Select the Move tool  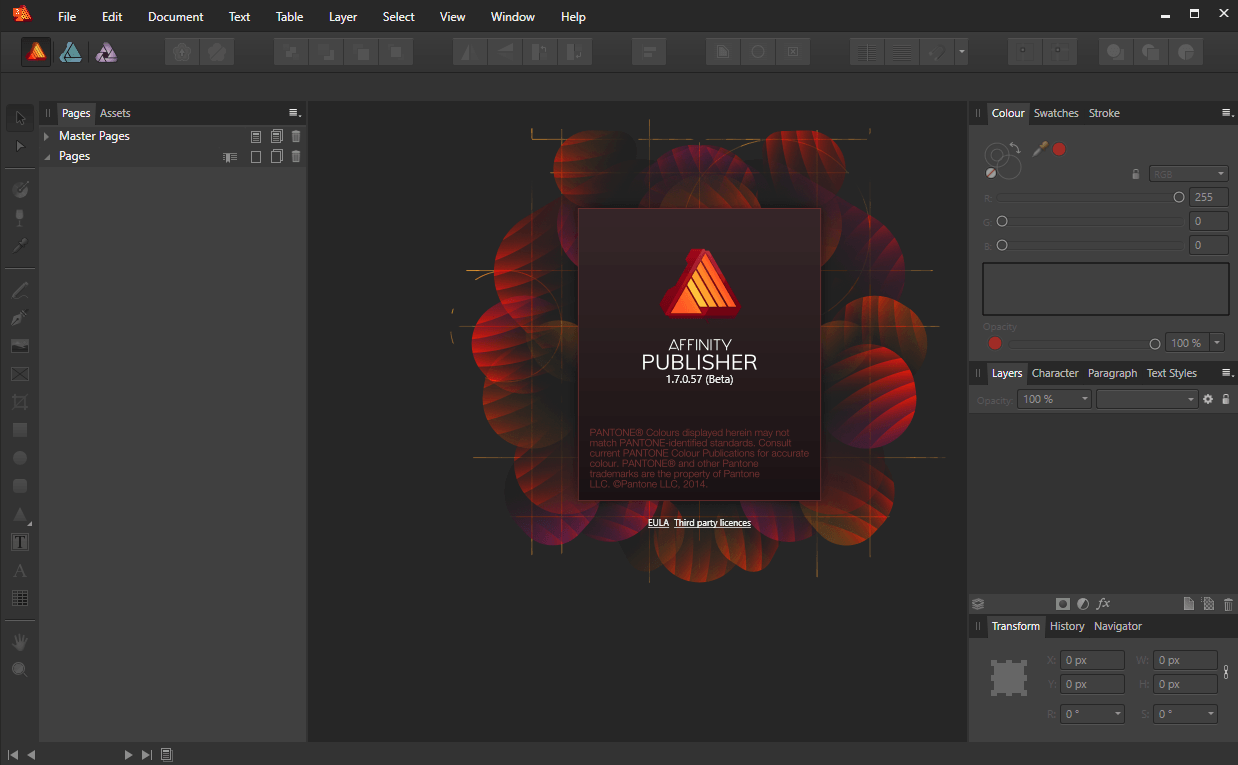20,118
